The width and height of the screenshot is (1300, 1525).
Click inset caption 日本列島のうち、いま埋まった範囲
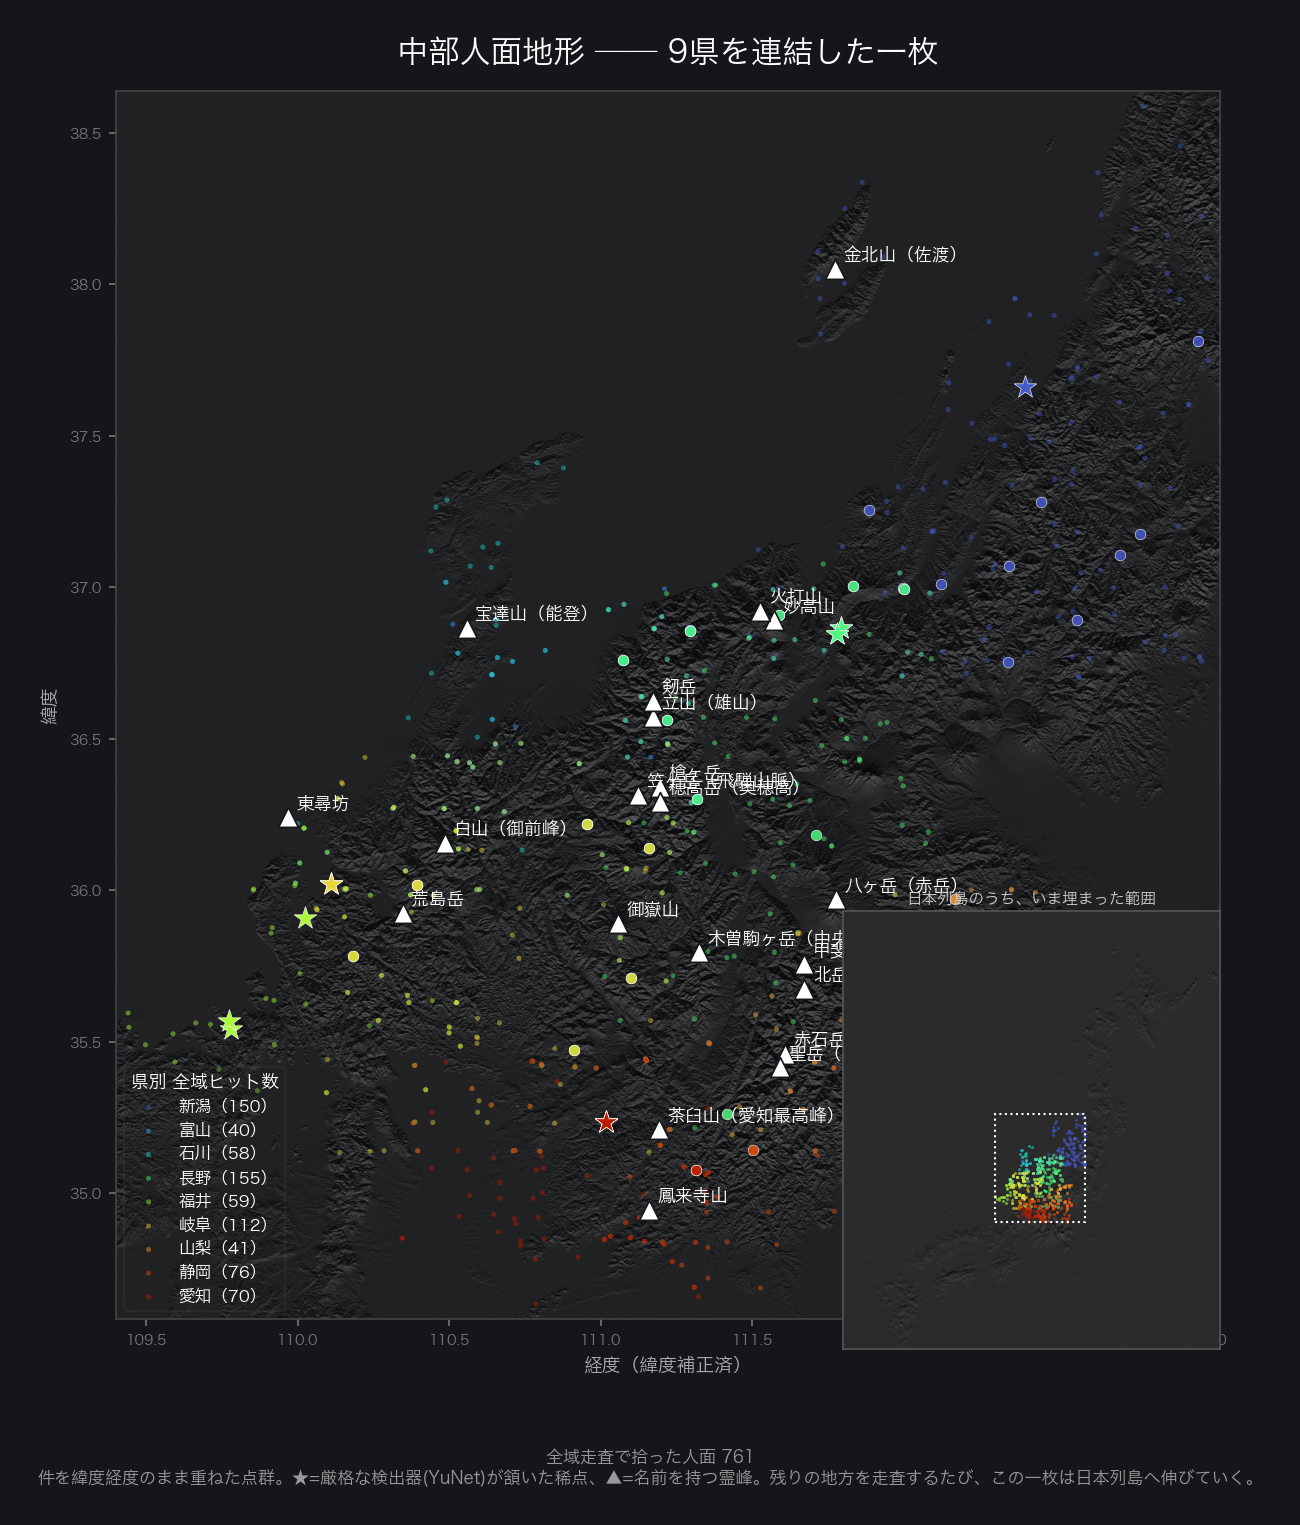pyautogui.click(x=1031, y=898)
